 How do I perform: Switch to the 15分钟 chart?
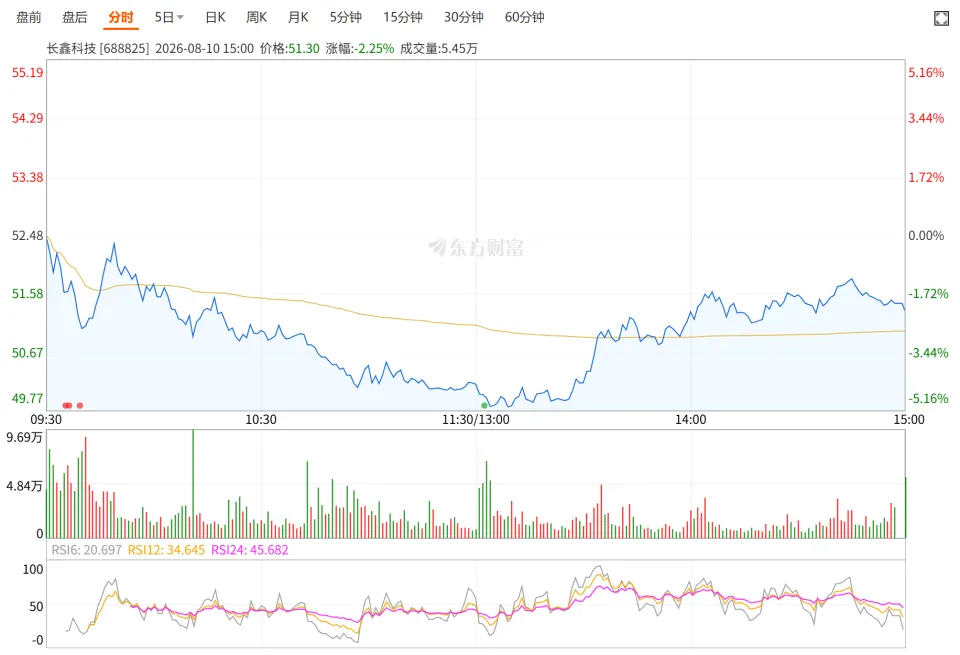coord(403,17)
